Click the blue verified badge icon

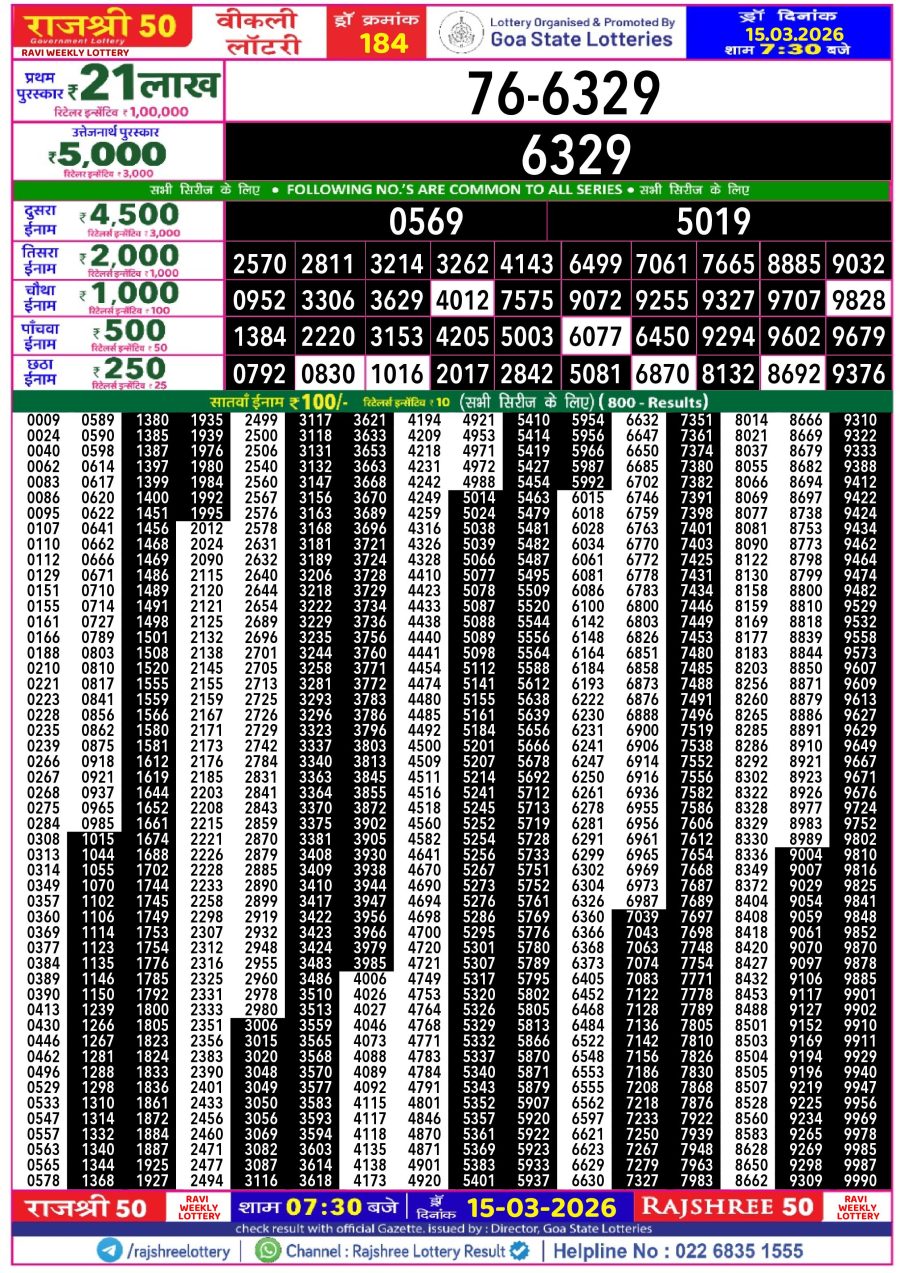pyautogui.click(x=520, y=1250)
